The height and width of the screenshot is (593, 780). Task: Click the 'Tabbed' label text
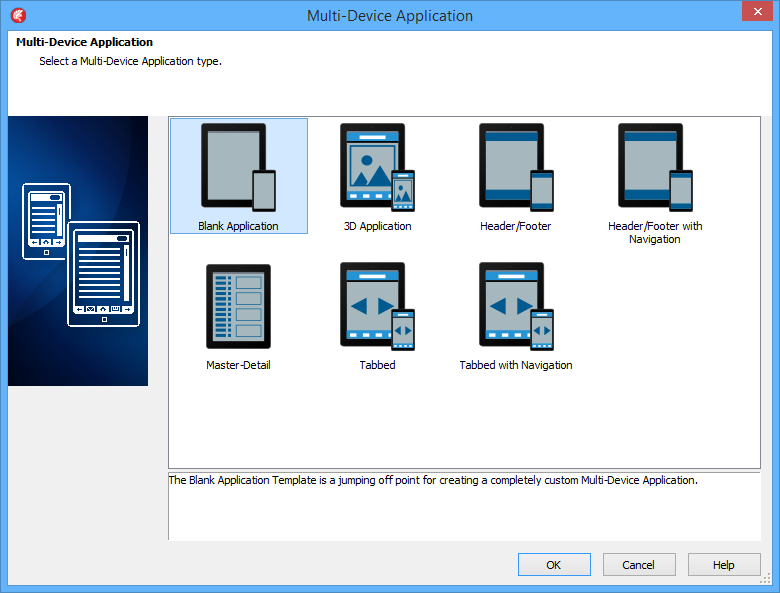click(378, 365)
